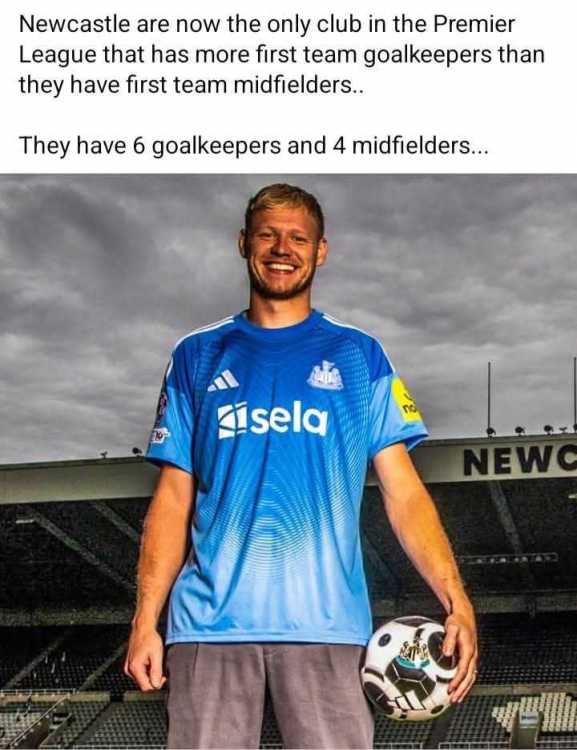The image size is (577, 750).
Task: Click the square emblem left of the sela text
Action: point(232,421)
